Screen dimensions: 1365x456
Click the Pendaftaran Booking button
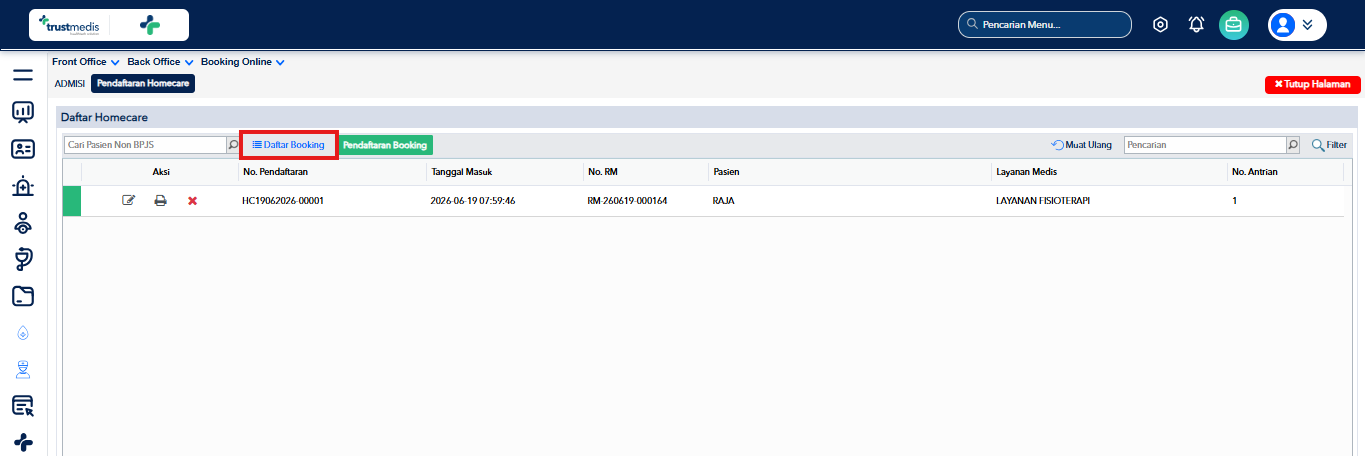point(385,145)
